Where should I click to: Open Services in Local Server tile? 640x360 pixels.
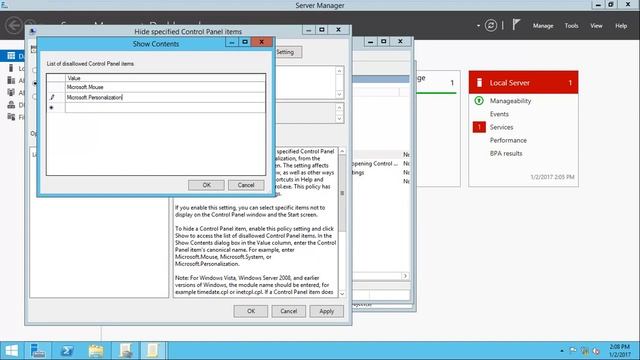pos(501,127)
